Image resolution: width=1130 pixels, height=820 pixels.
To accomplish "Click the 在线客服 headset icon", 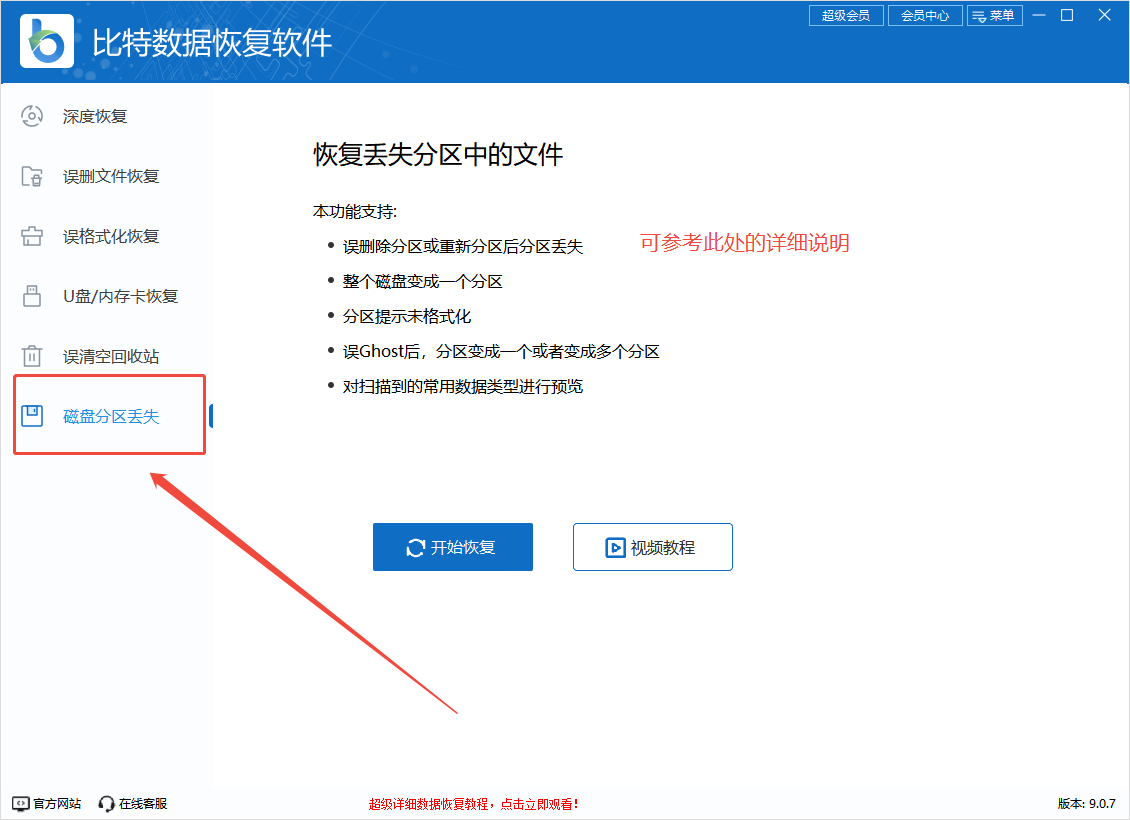I will [x=107, y=803].
